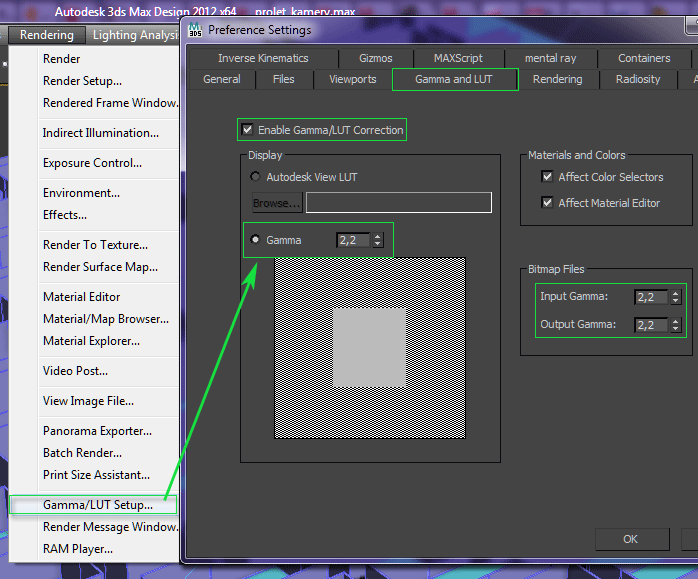
Task: Open the Inverse Kinematics tab
Action: 263,58
